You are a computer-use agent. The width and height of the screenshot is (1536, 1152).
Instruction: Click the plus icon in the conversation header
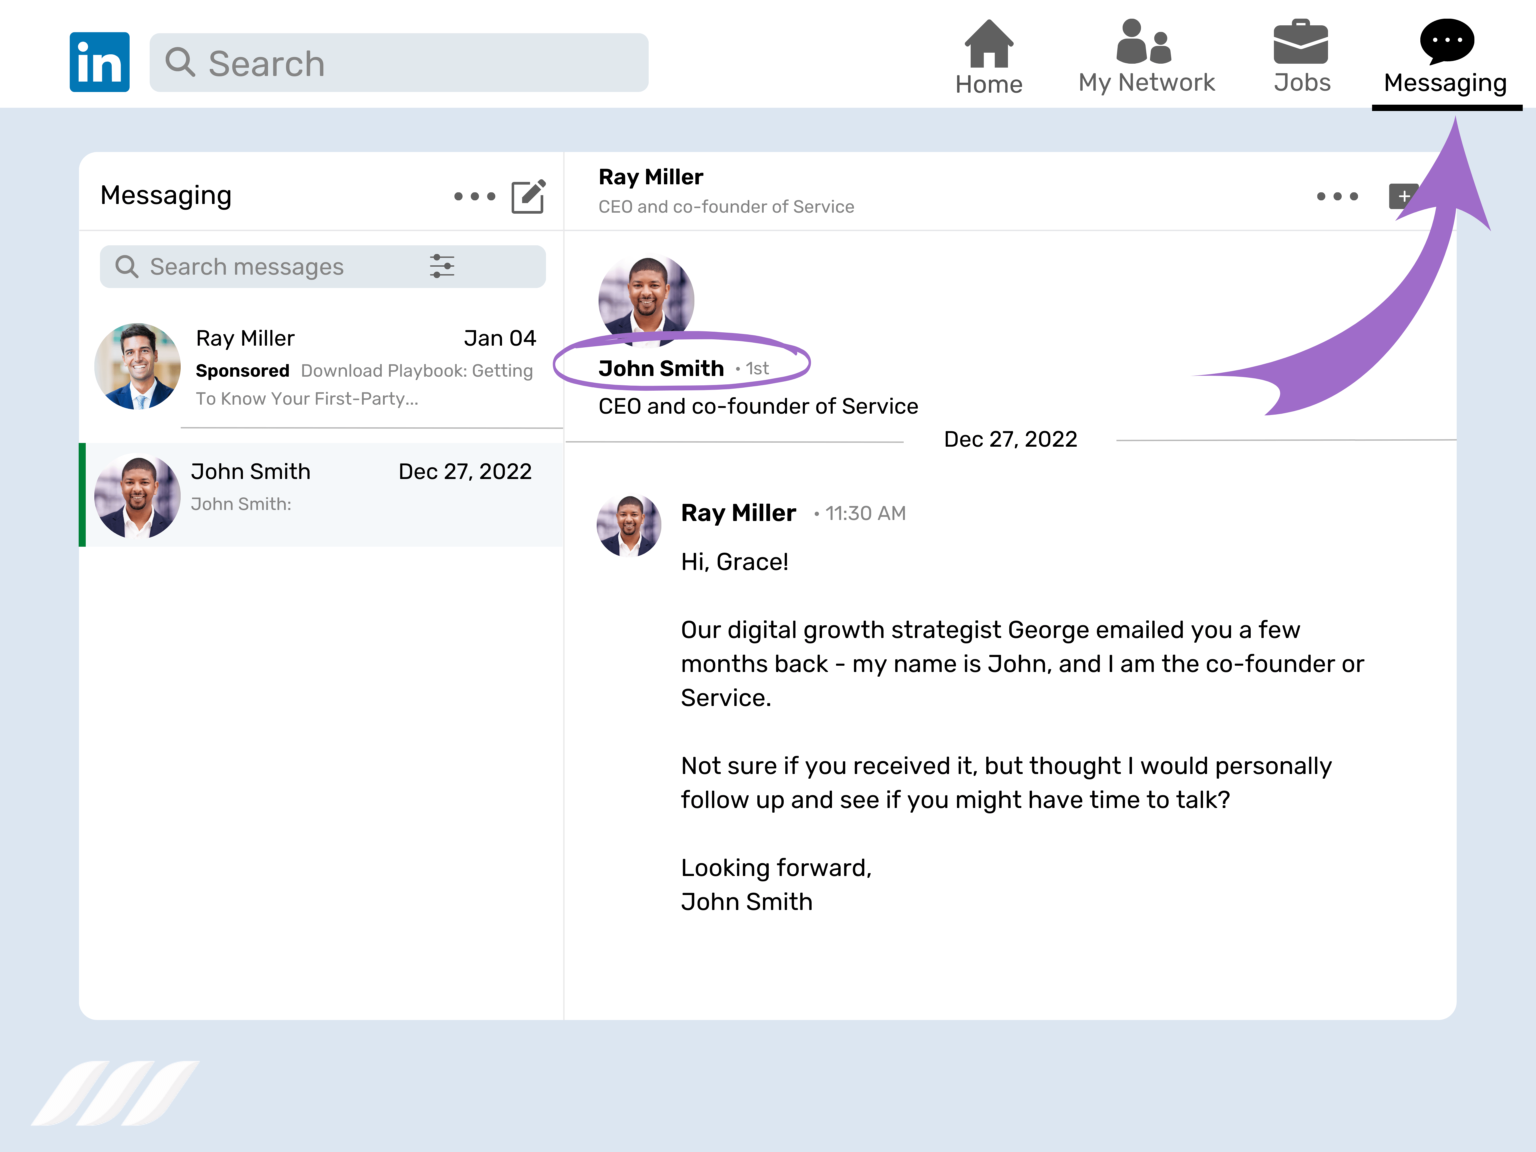point(1403,196)
